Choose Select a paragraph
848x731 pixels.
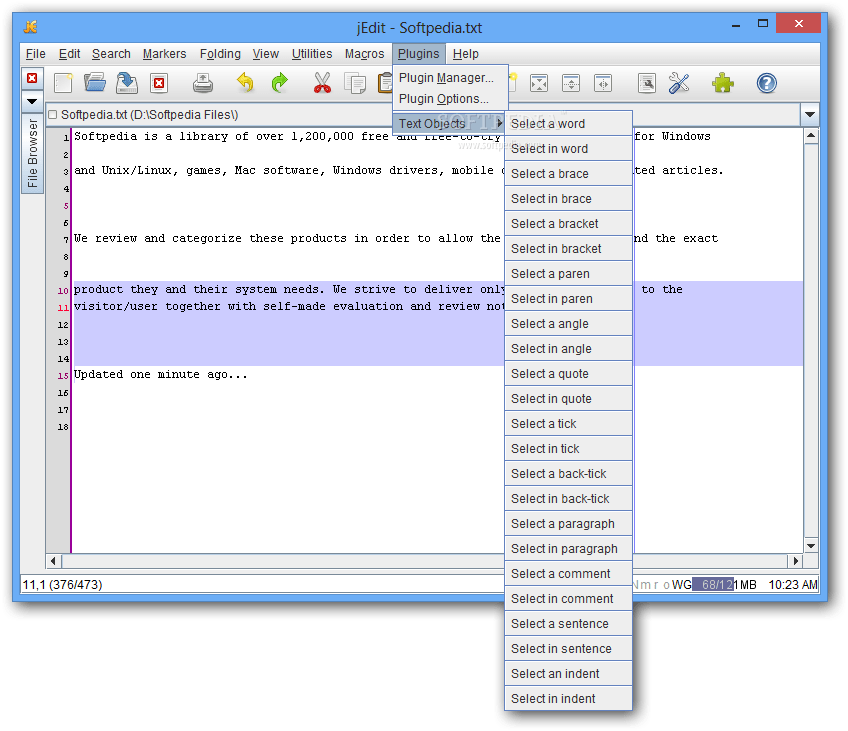click(x=568, y=523)
